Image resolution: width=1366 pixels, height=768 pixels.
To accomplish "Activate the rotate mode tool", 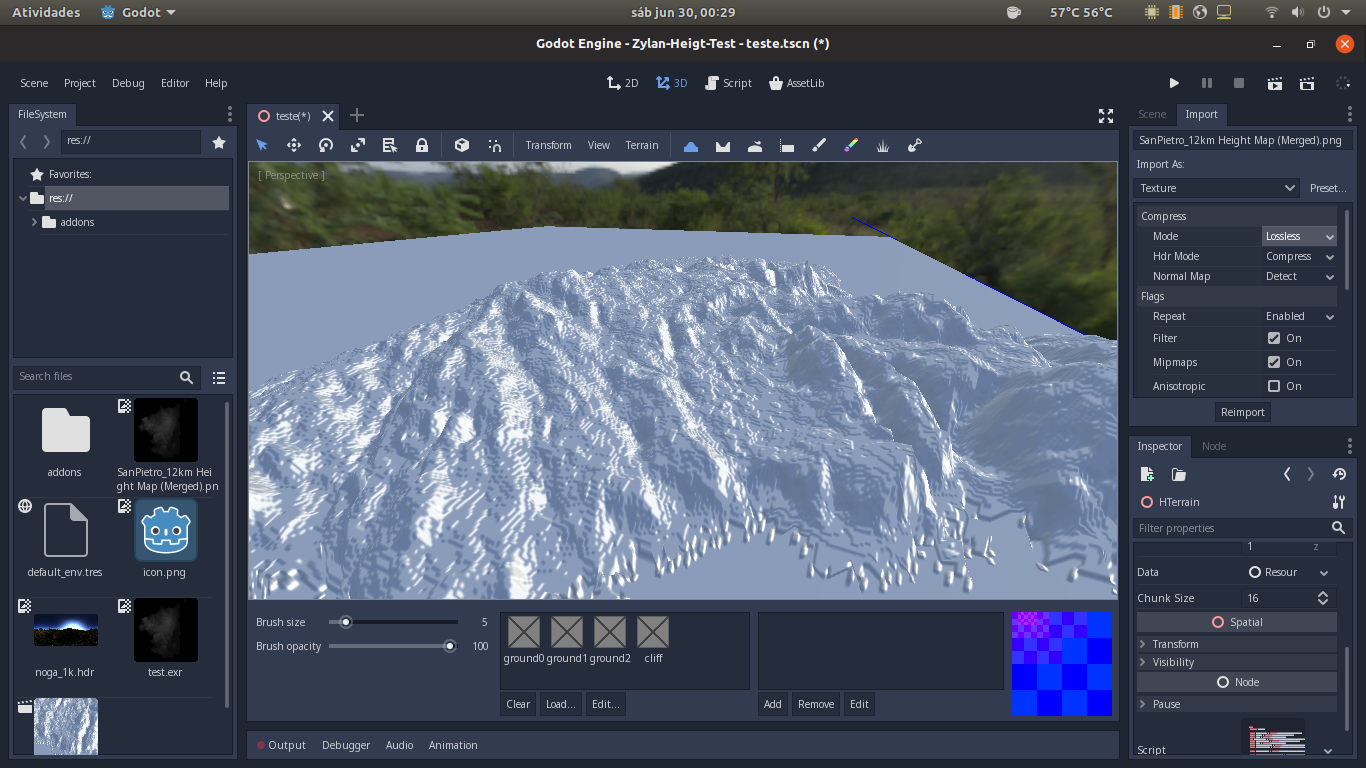I will pos(326,145).
